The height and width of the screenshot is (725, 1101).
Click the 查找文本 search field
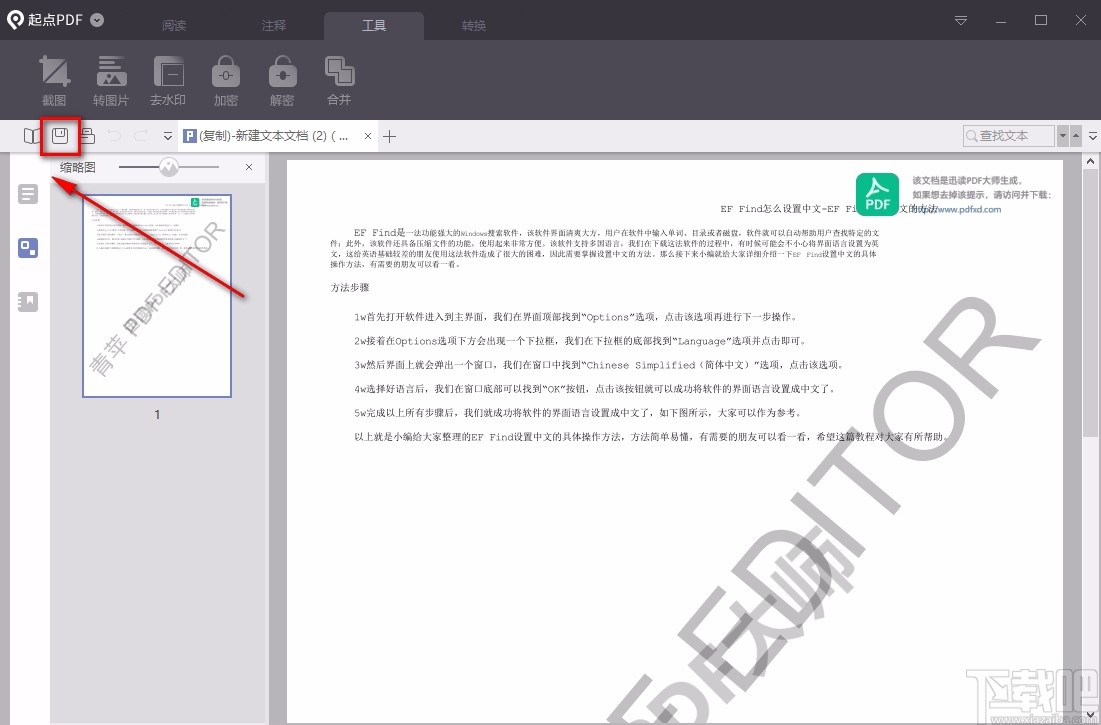pos(1008,135)
